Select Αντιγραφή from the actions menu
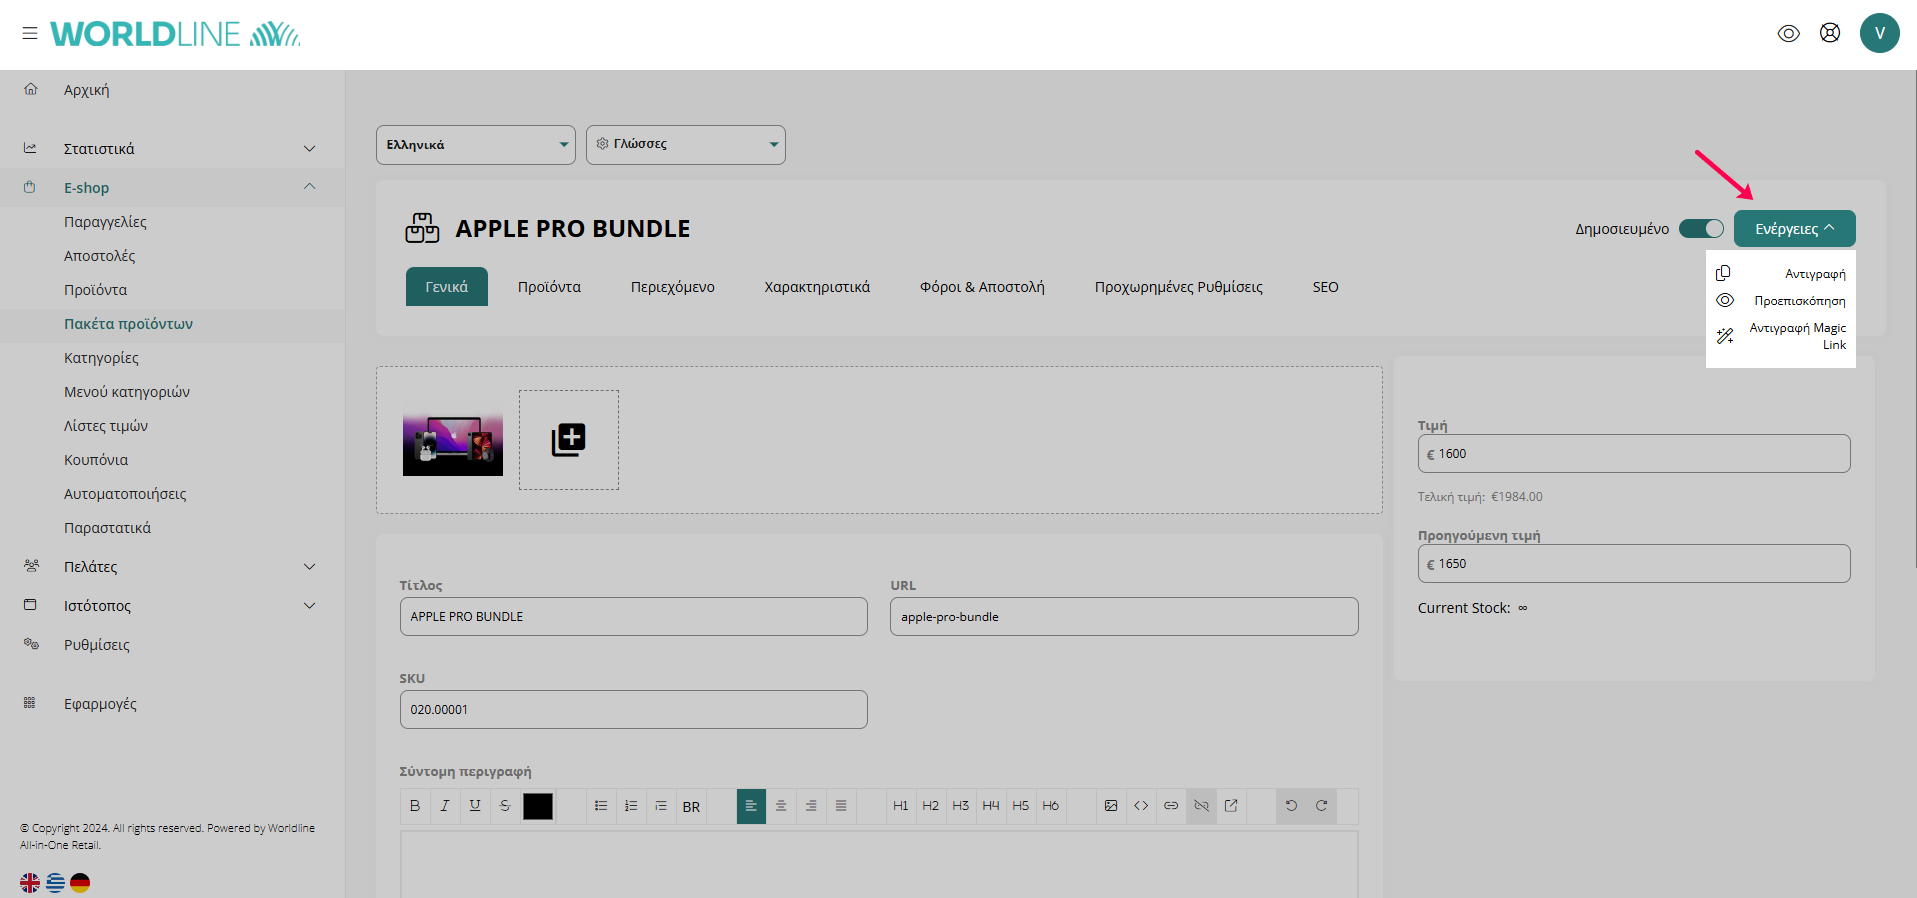This screenshot has height=898, width=1917. click(1814, 274)
